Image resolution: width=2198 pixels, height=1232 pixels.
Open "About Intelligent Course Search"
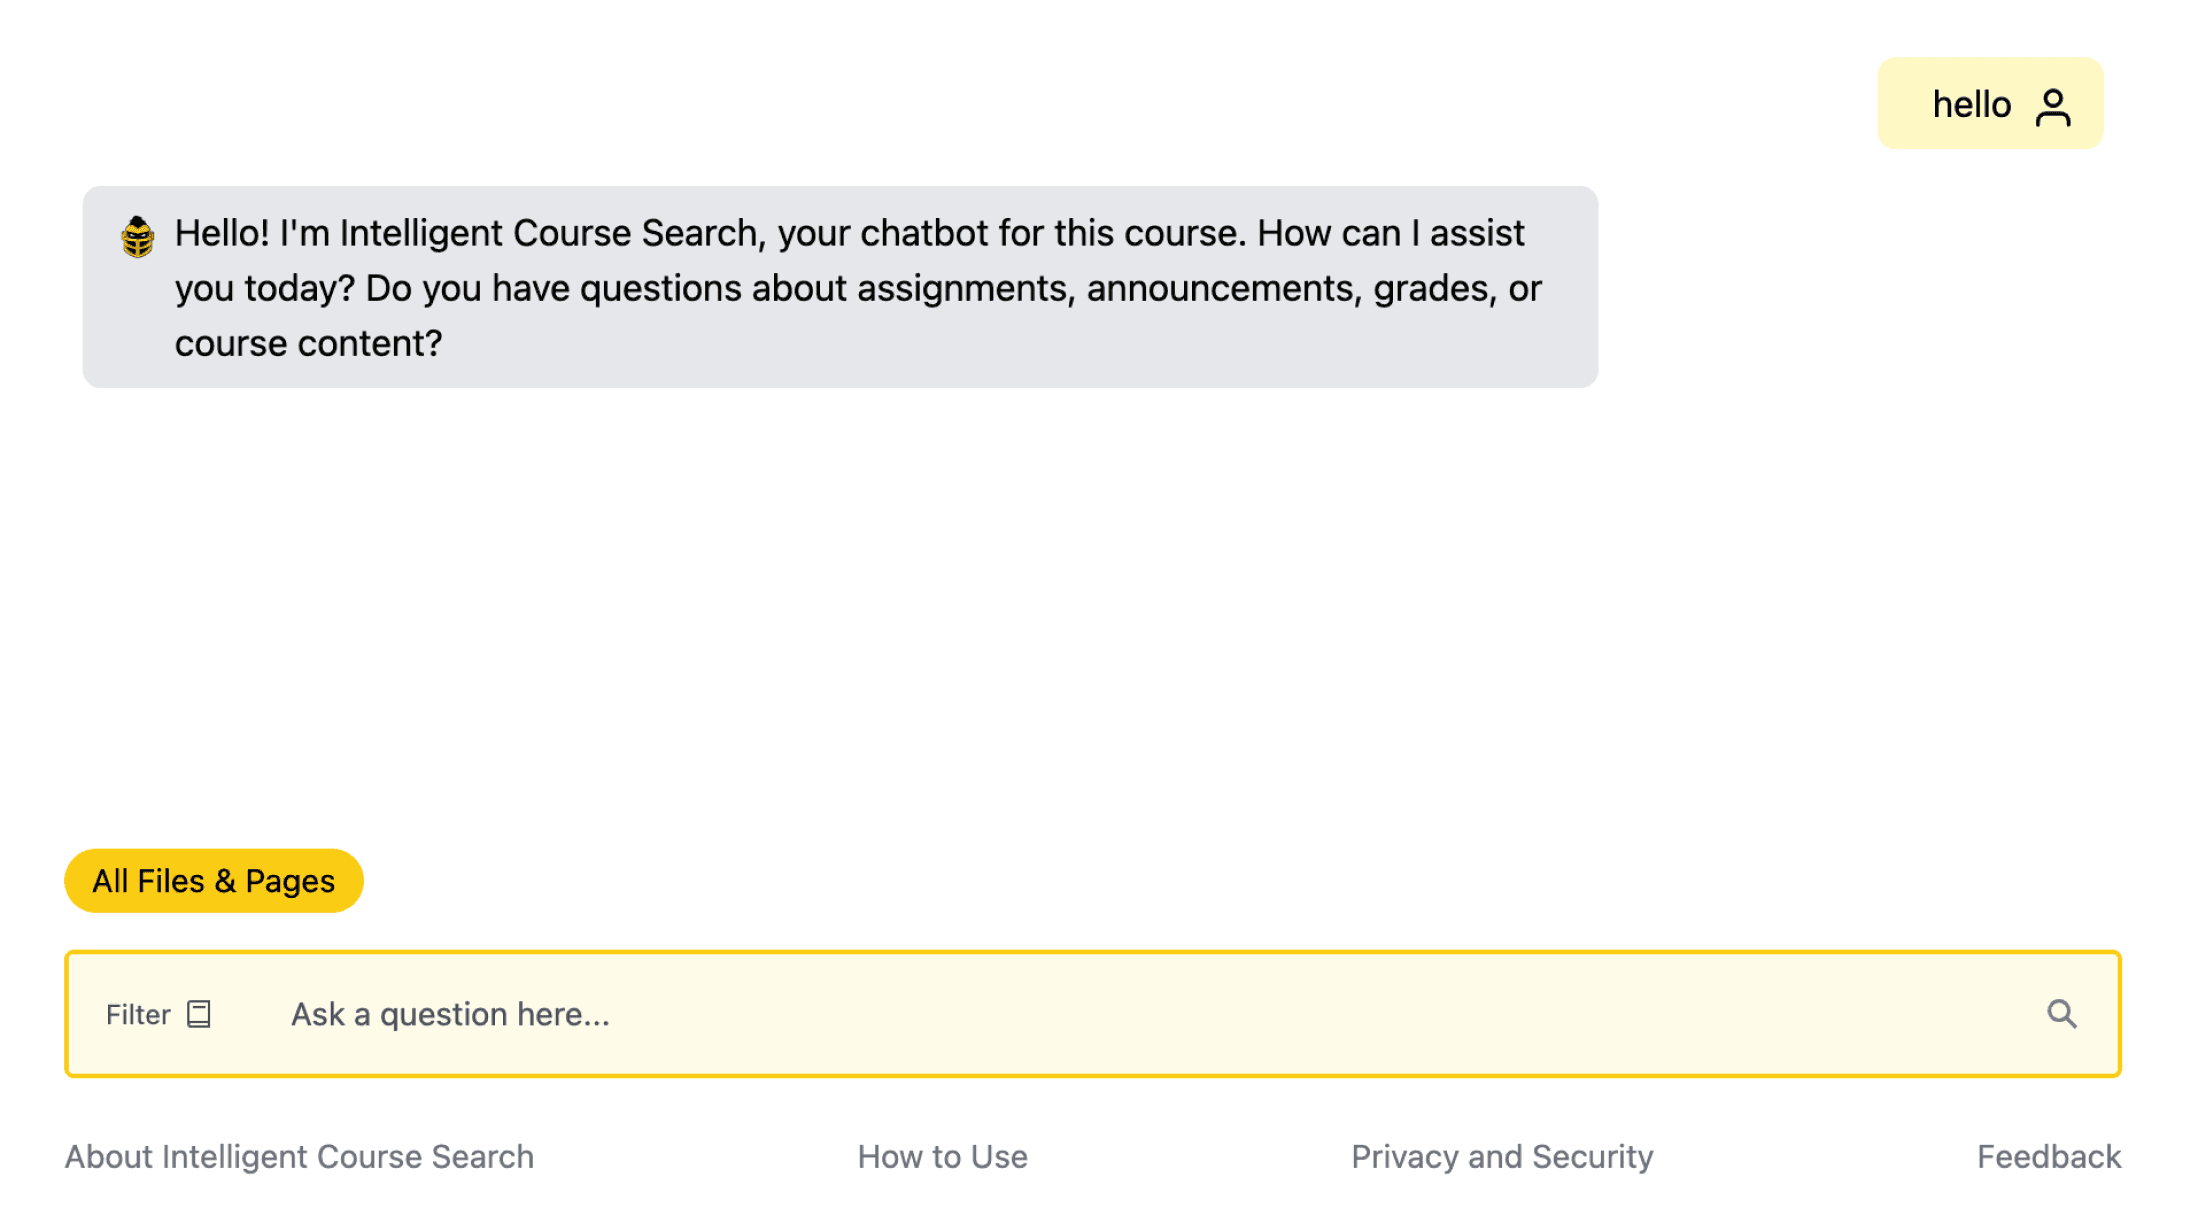pos(299,1157)
